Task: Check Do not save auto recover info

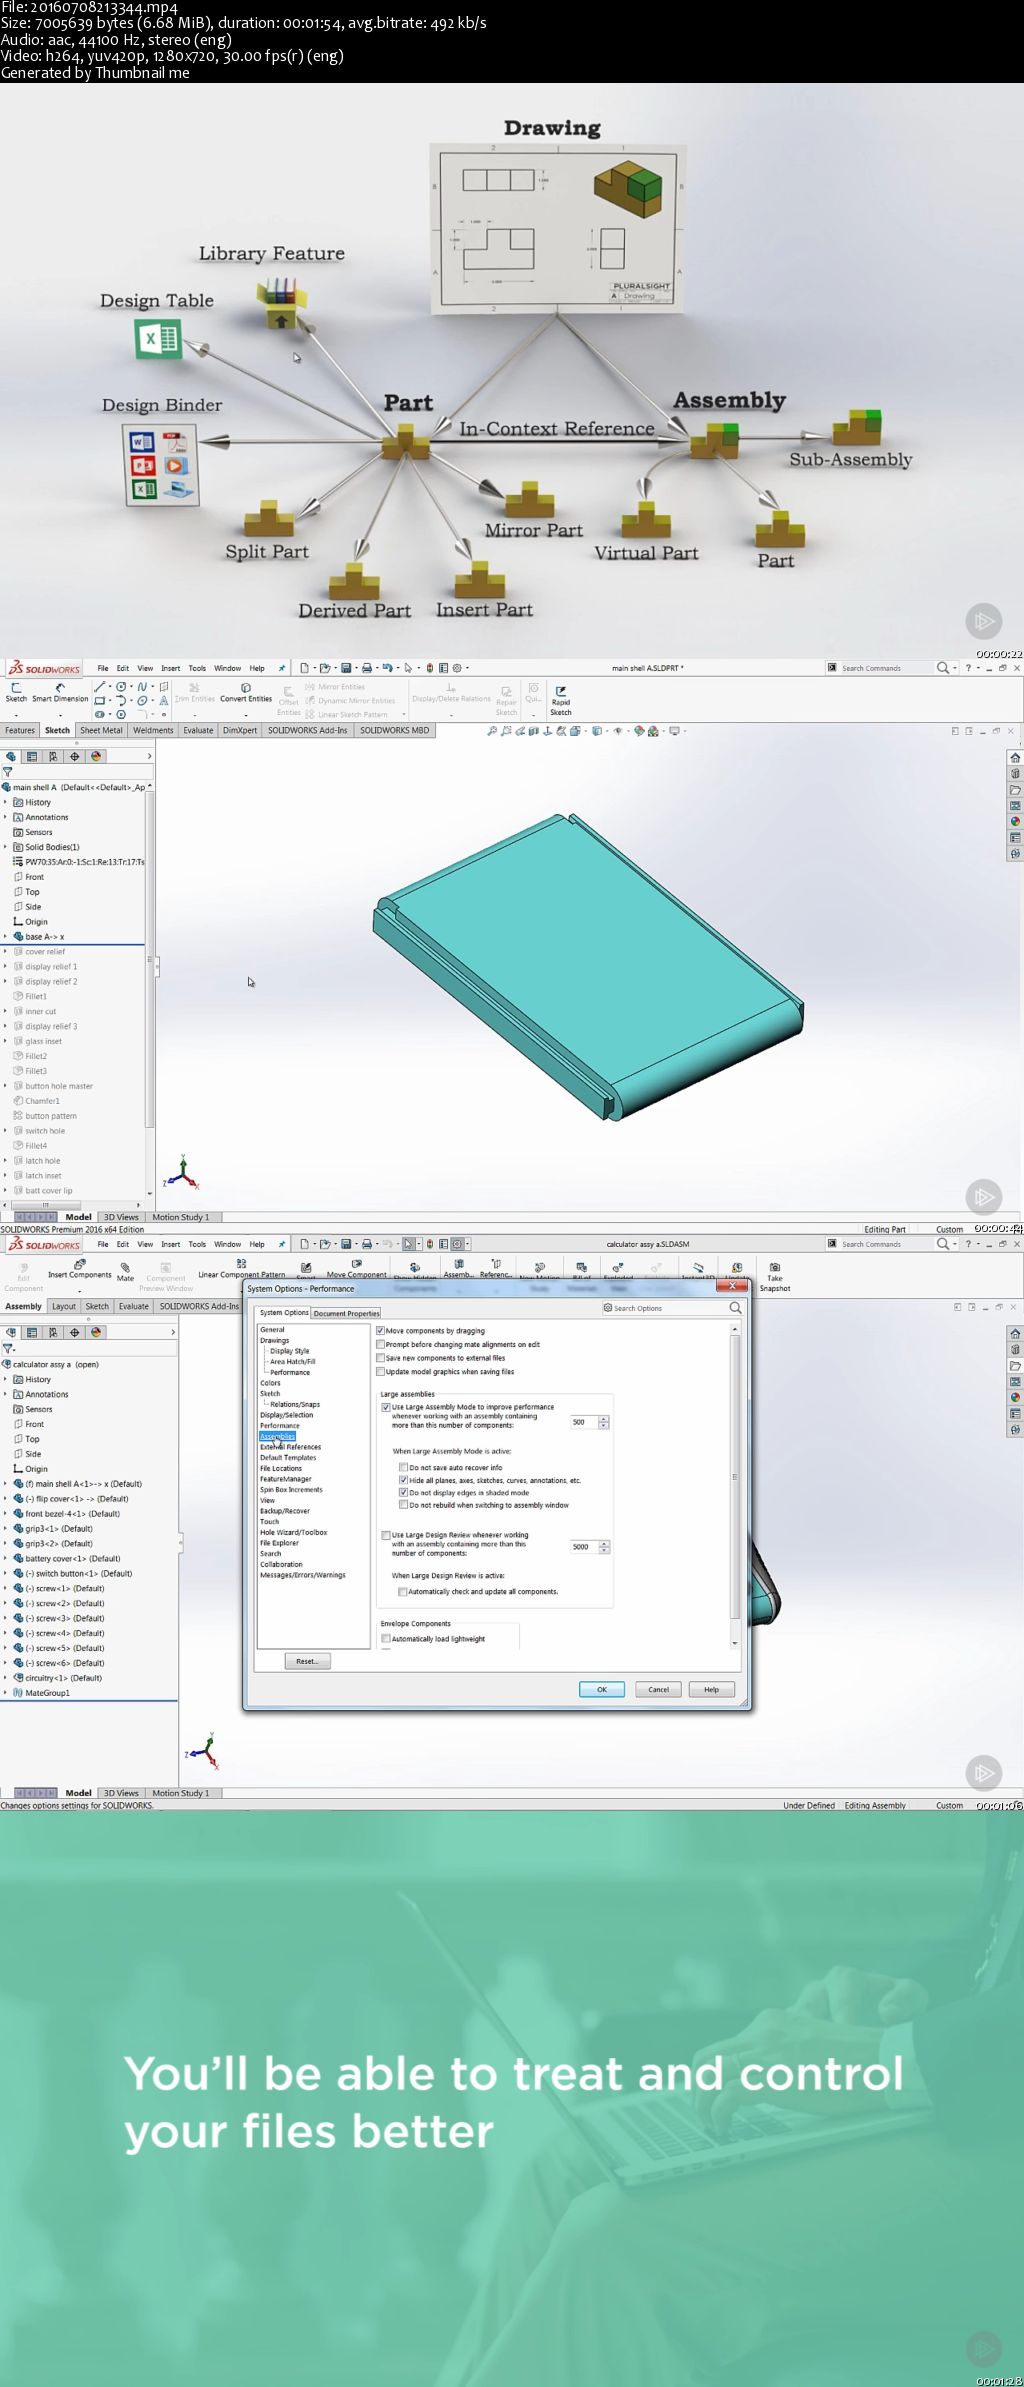Action: [403, 1468]
